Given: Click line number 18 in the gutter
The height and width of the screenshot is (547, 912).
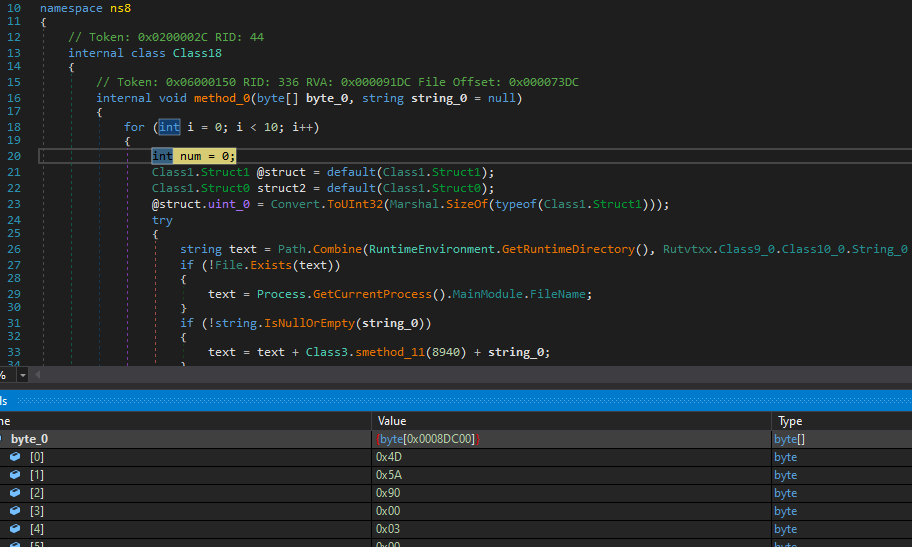Looking at the screenshot, I should tap(13, 127).
